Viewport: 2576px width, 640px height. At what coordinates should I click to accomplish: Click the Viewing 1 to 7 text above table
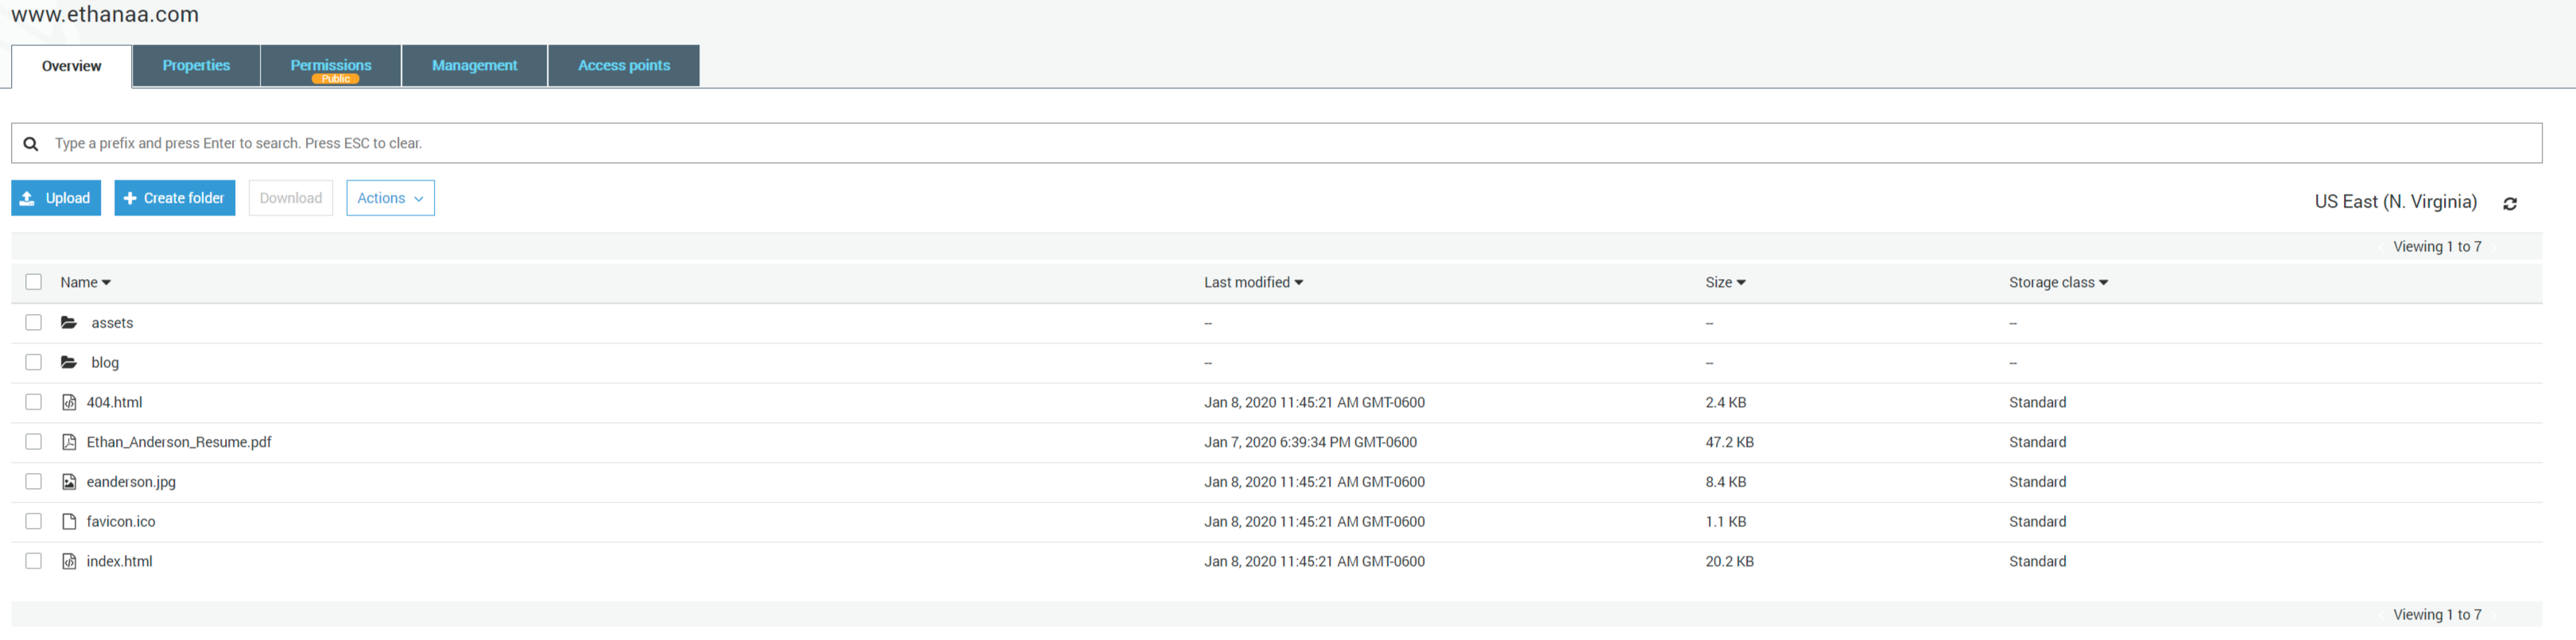click(x=2437, y=247)
